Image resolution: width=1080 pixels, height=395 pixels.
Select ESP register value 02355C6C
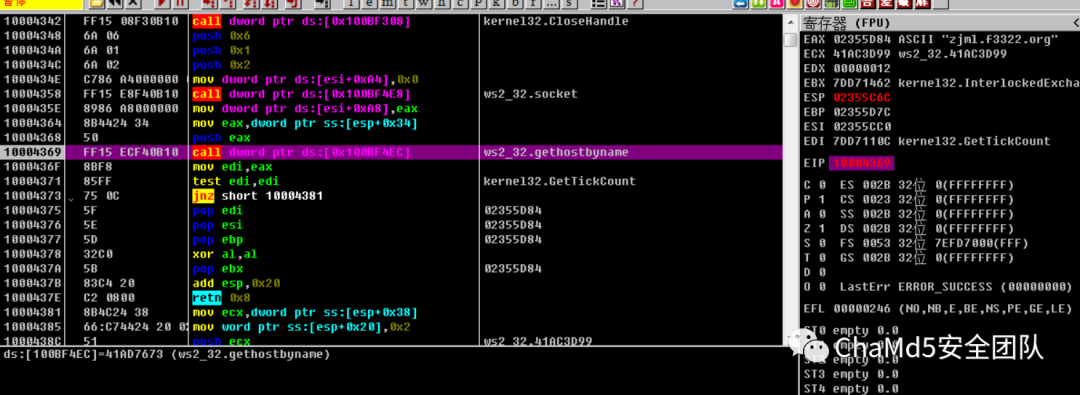click(x=861, y=98)
